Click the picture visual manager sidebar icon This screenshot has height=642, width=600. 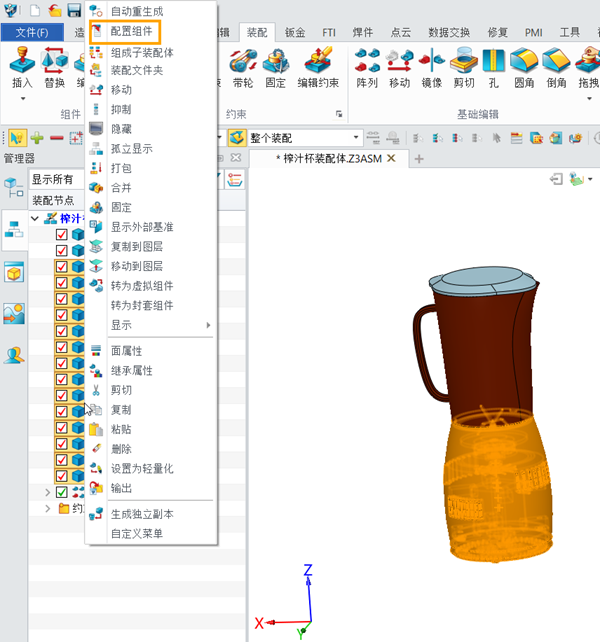point(14,314)
